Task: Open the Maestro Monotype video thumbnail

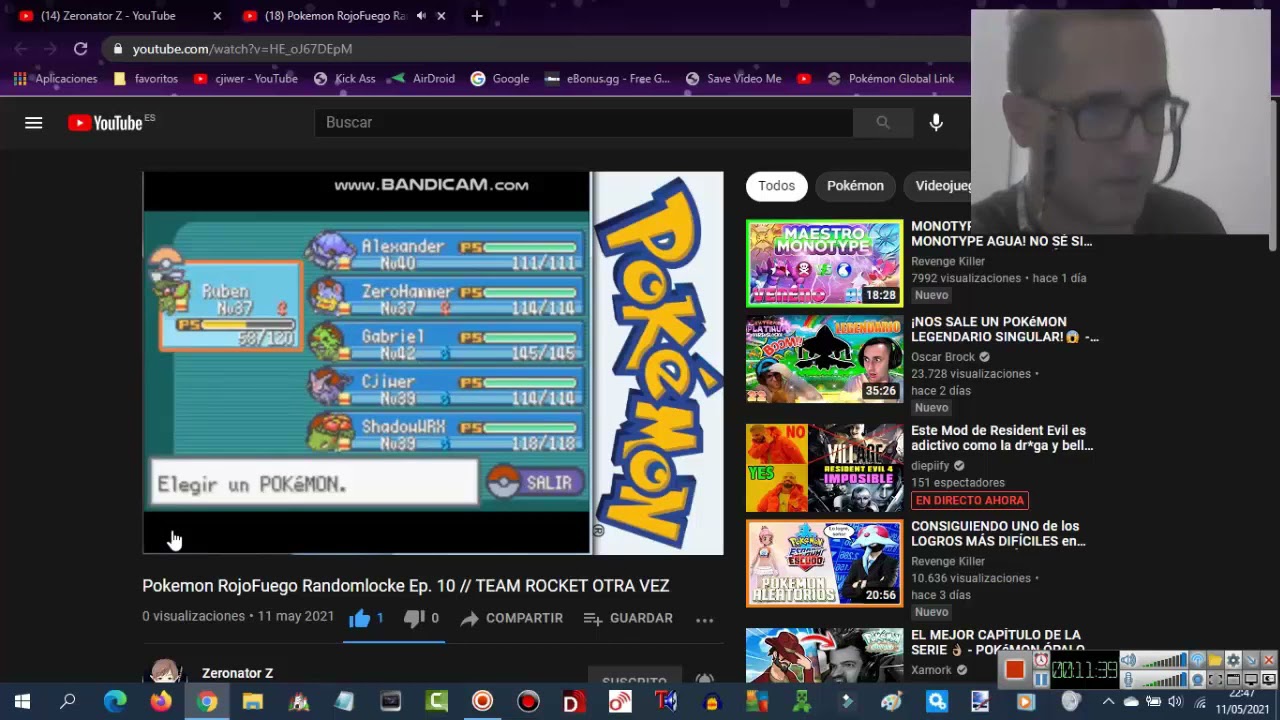Action: (824, 263)
